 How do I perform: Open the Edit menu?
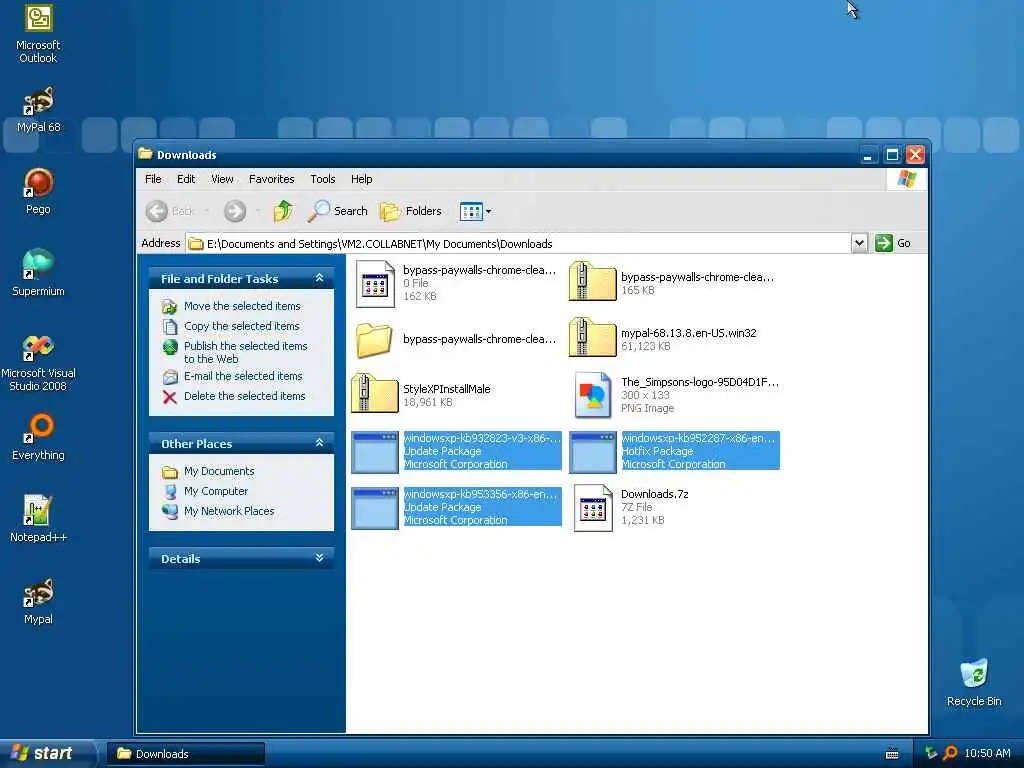pos(185,179)
